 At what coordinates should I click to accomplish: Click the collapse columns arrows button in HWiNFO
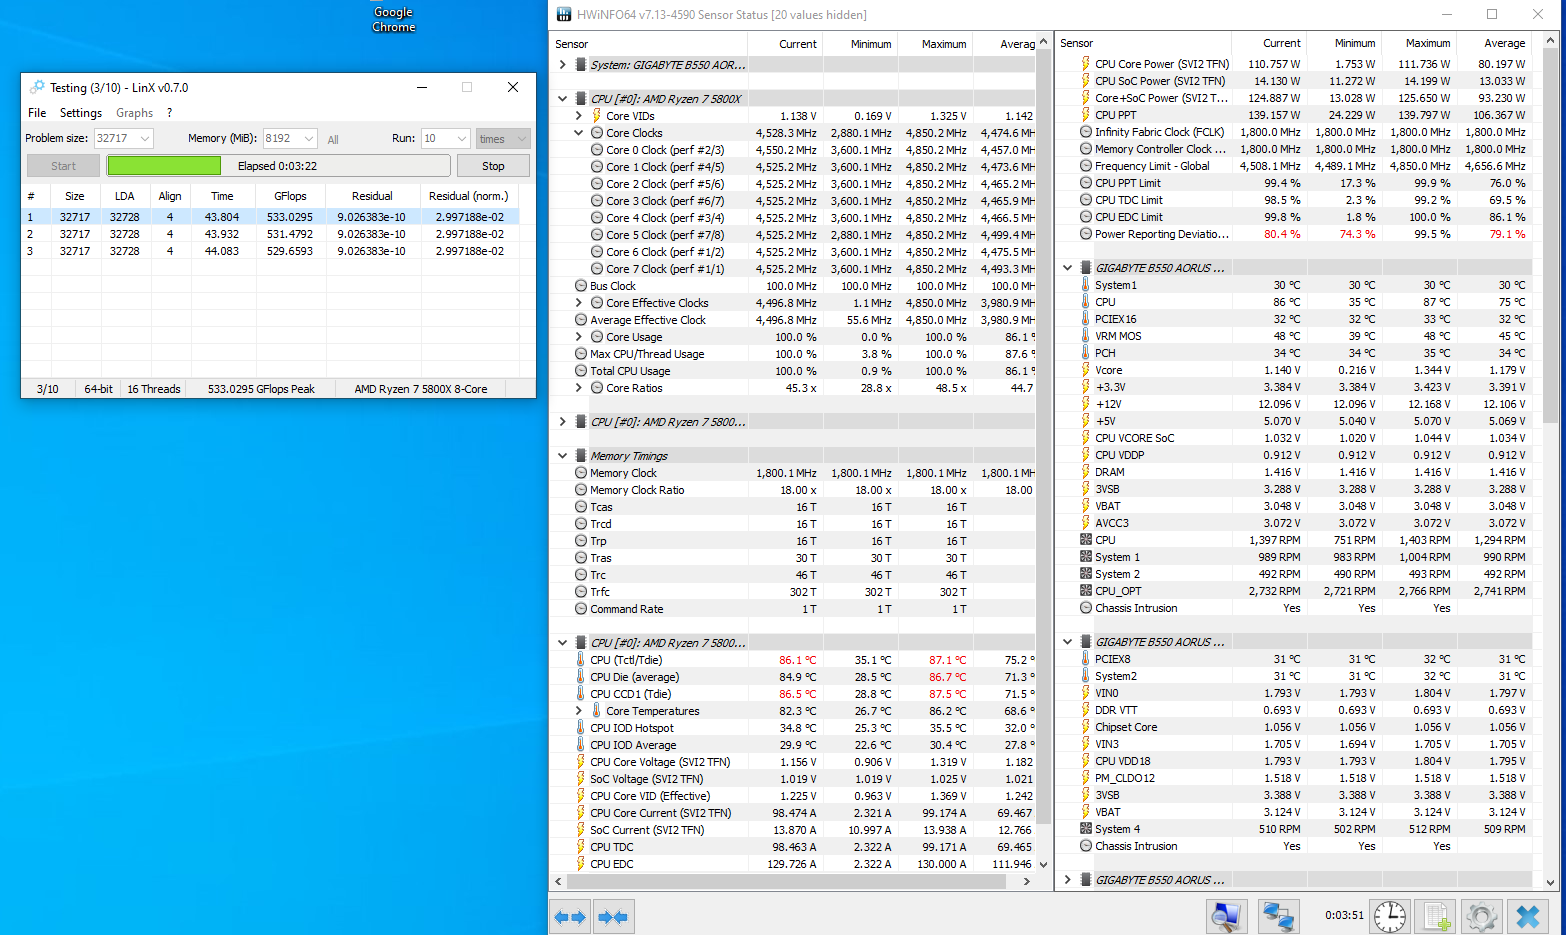coord(612,916)
